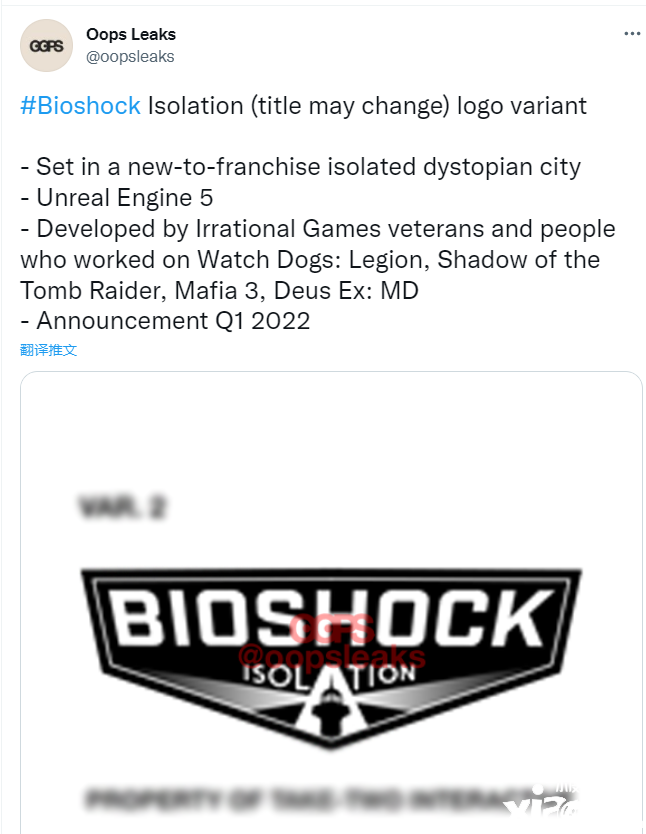Screen dimensions: 646x834
Task: Click the ISOLATION subtitle in the logo
Action: click(x=330, y=676)
